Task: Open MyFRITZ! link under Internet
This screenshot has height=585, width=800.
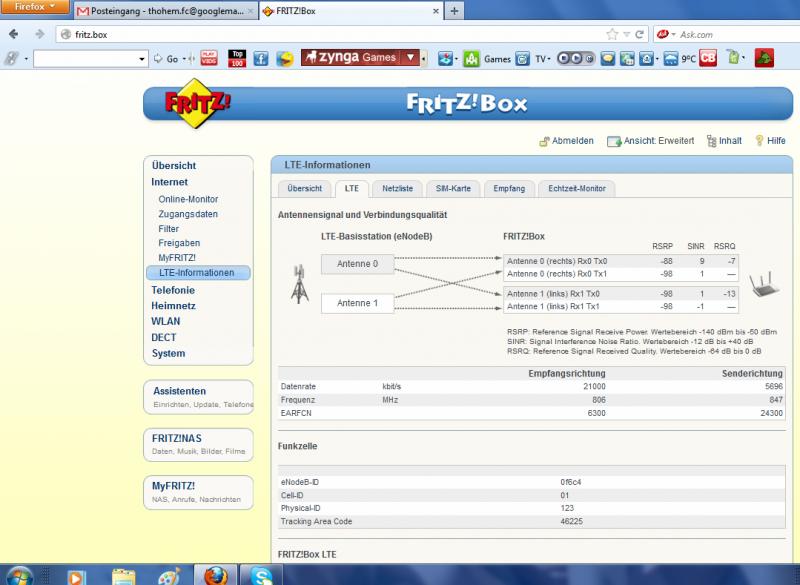Action: (177, 258)
